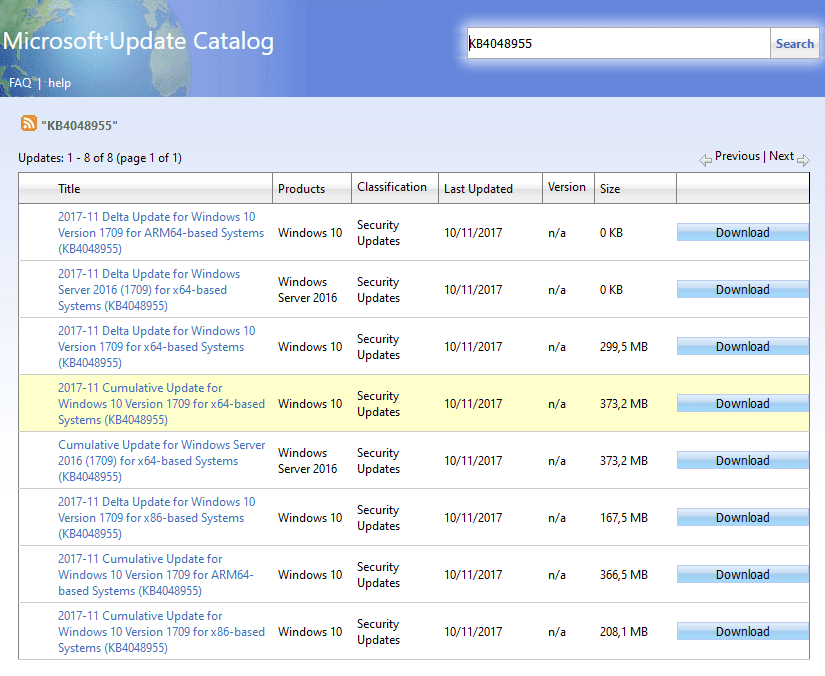The height and width of the screenshot is (676, 825).
Task: Sort results by Products column
Action: click(301, 189)
